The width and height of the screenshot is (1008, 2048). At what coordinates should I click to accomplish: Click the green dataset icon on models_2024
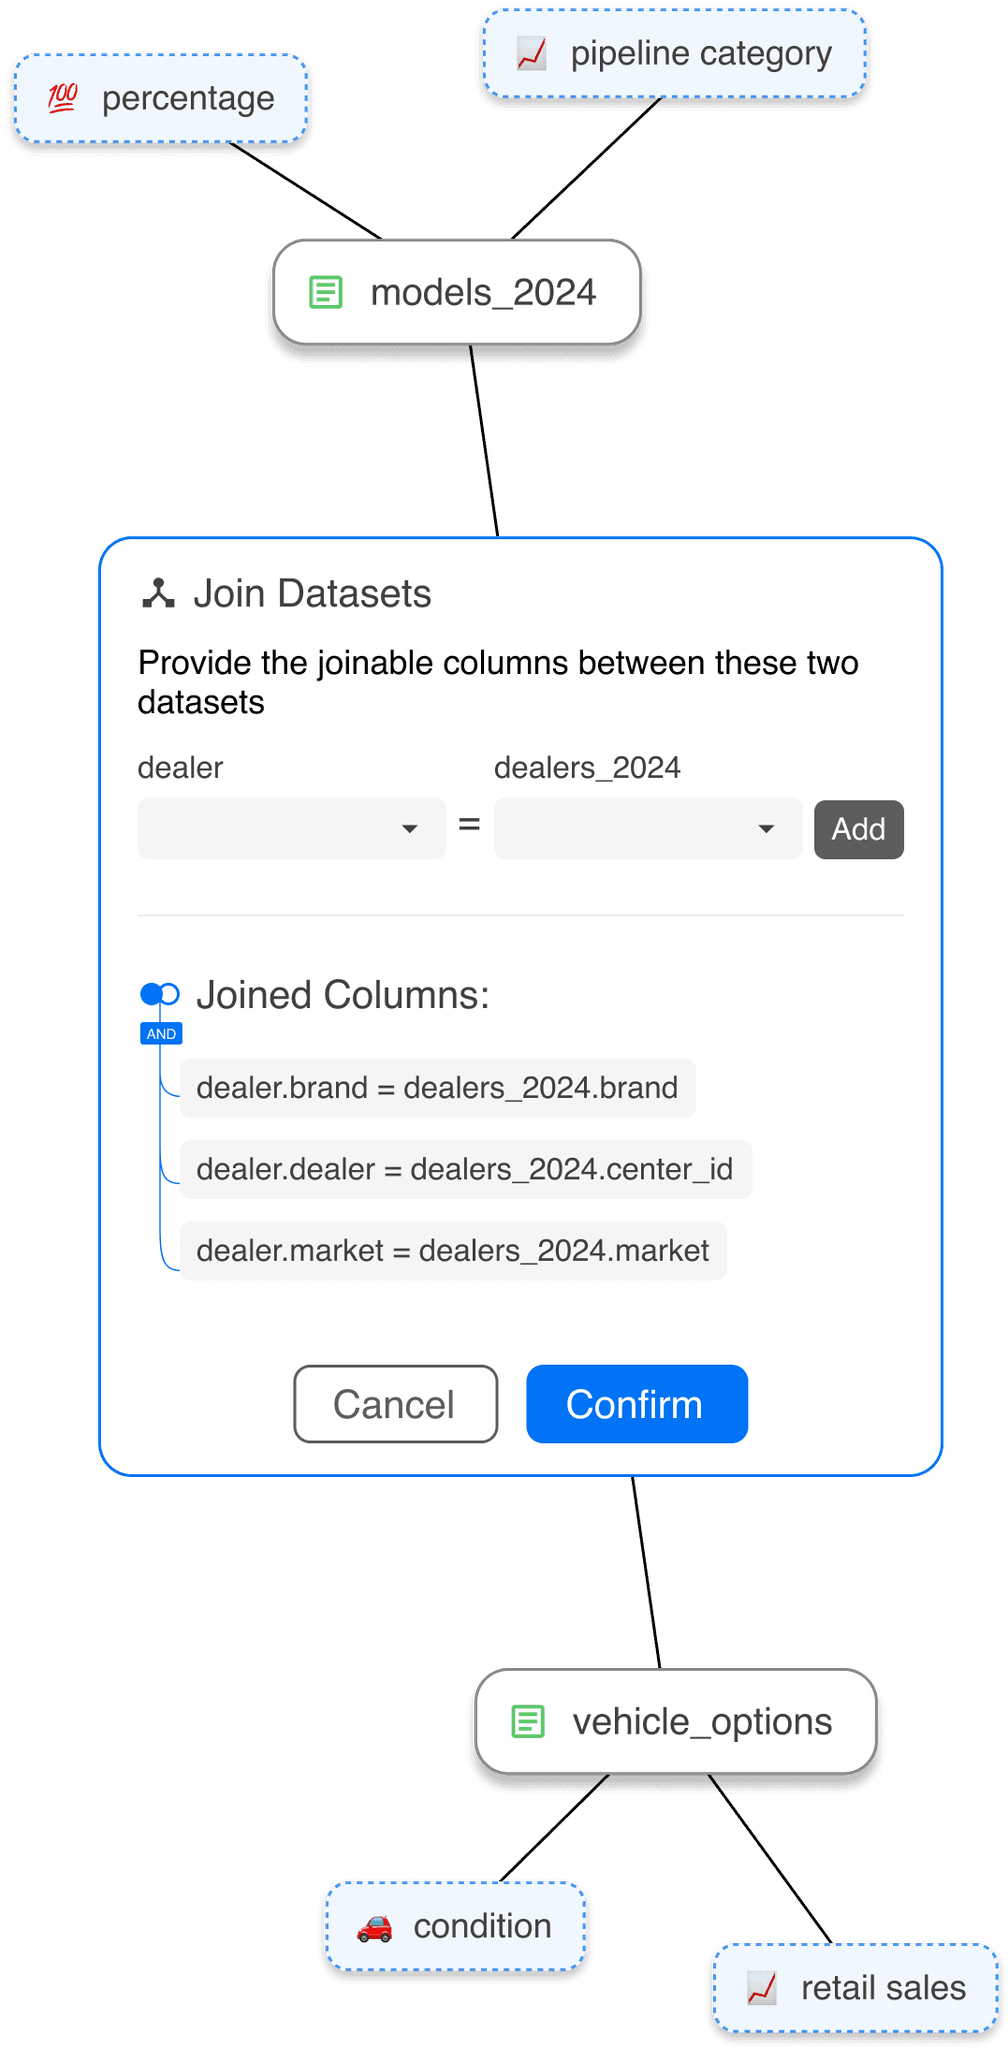click(x=325, y=293)
